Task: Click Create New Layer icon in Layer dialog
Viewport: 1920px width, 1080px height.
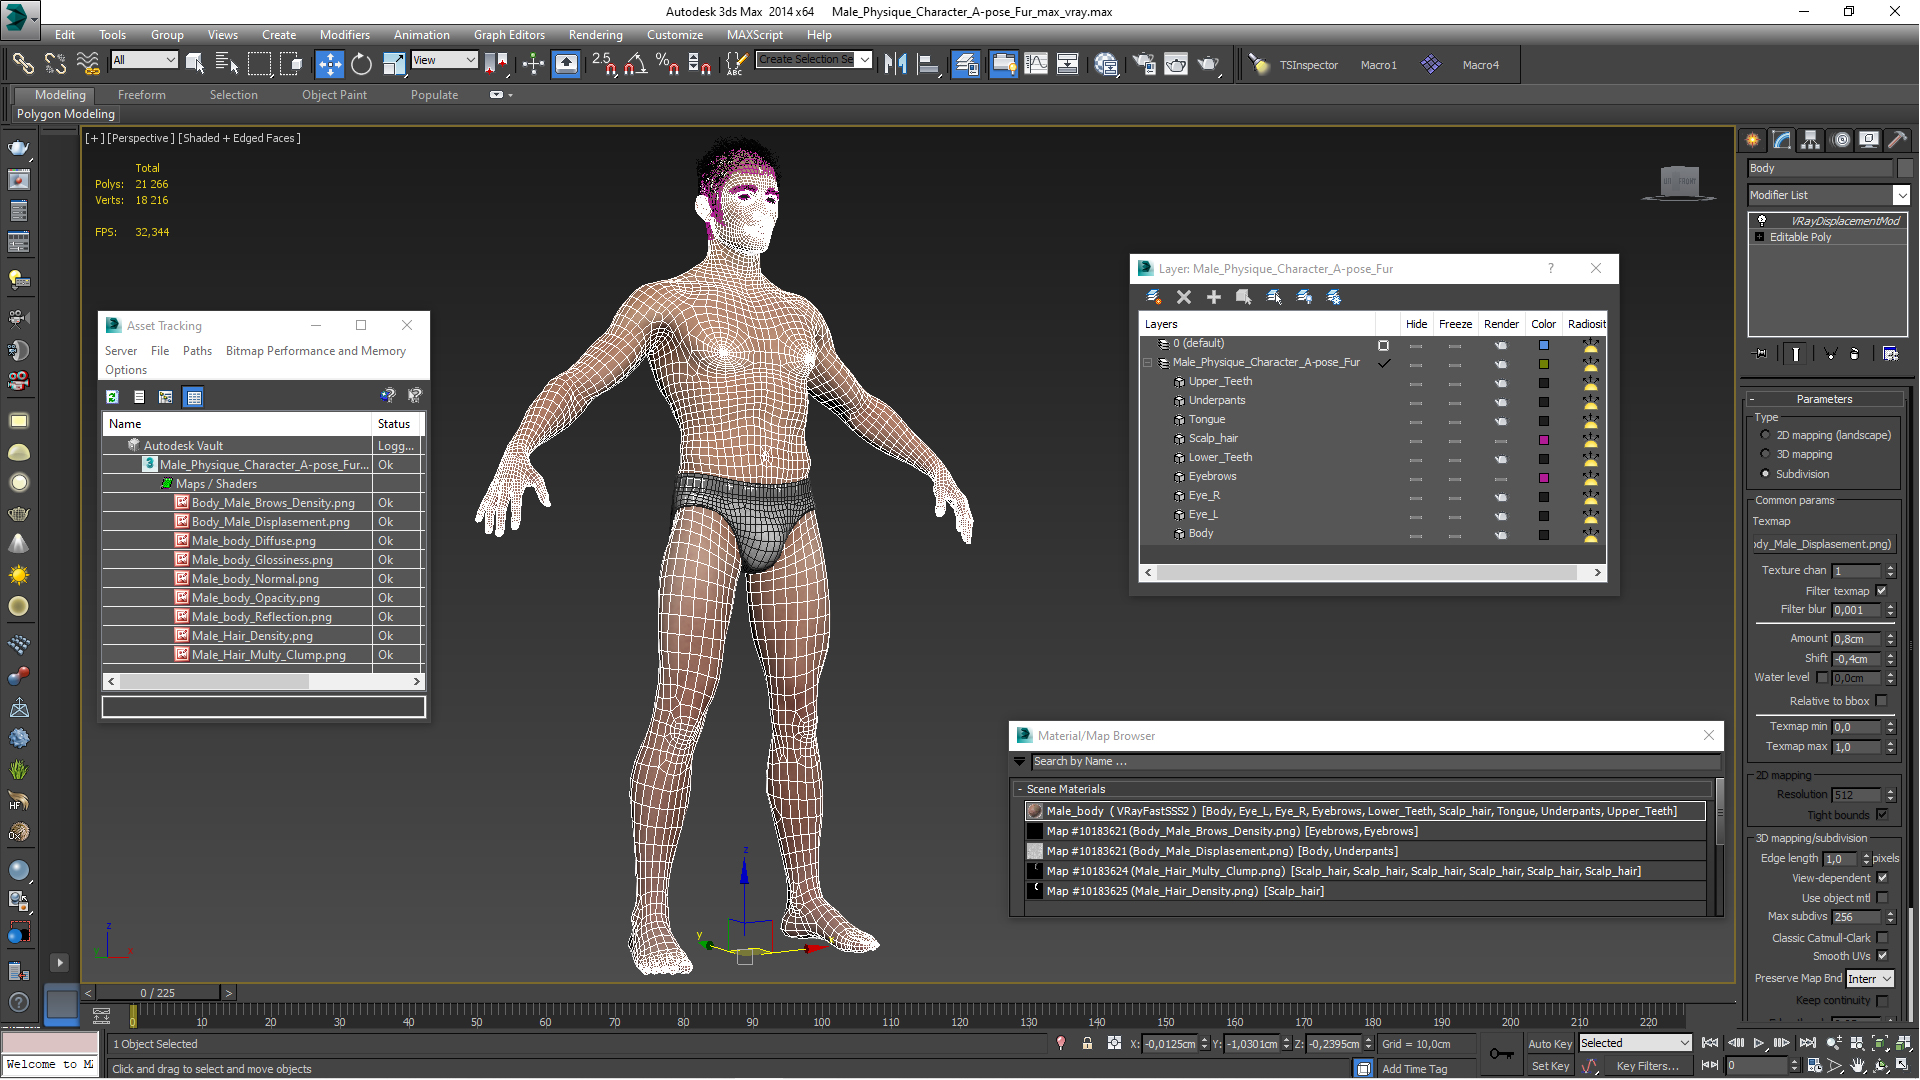Action: click(1153, 297)
